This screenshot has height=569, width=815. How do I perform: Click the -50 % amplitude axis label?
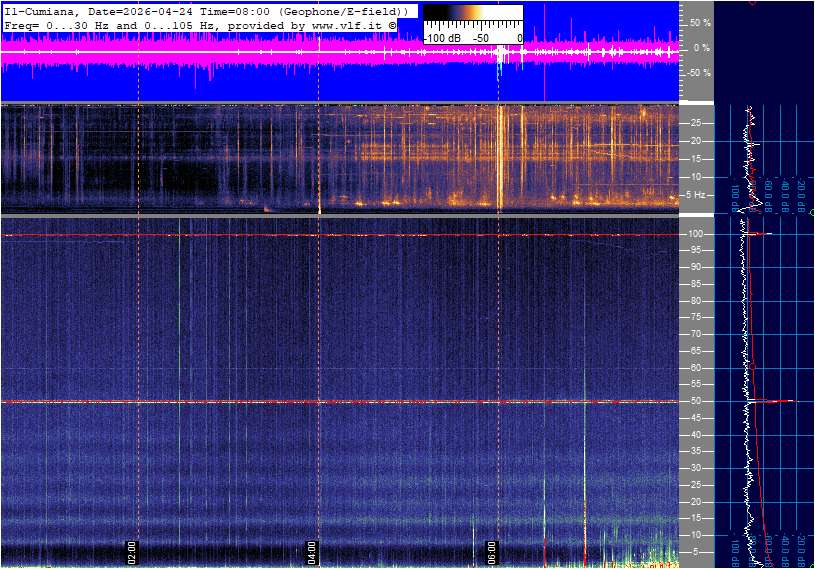(x=699, y=73)
